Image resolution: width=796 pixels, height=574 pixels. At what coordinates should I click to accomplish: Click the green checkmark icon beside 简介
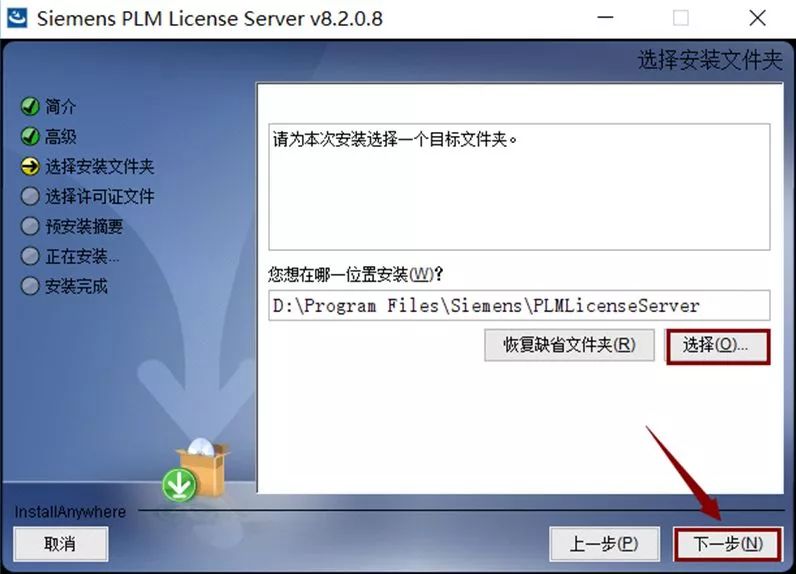point(30,107)
